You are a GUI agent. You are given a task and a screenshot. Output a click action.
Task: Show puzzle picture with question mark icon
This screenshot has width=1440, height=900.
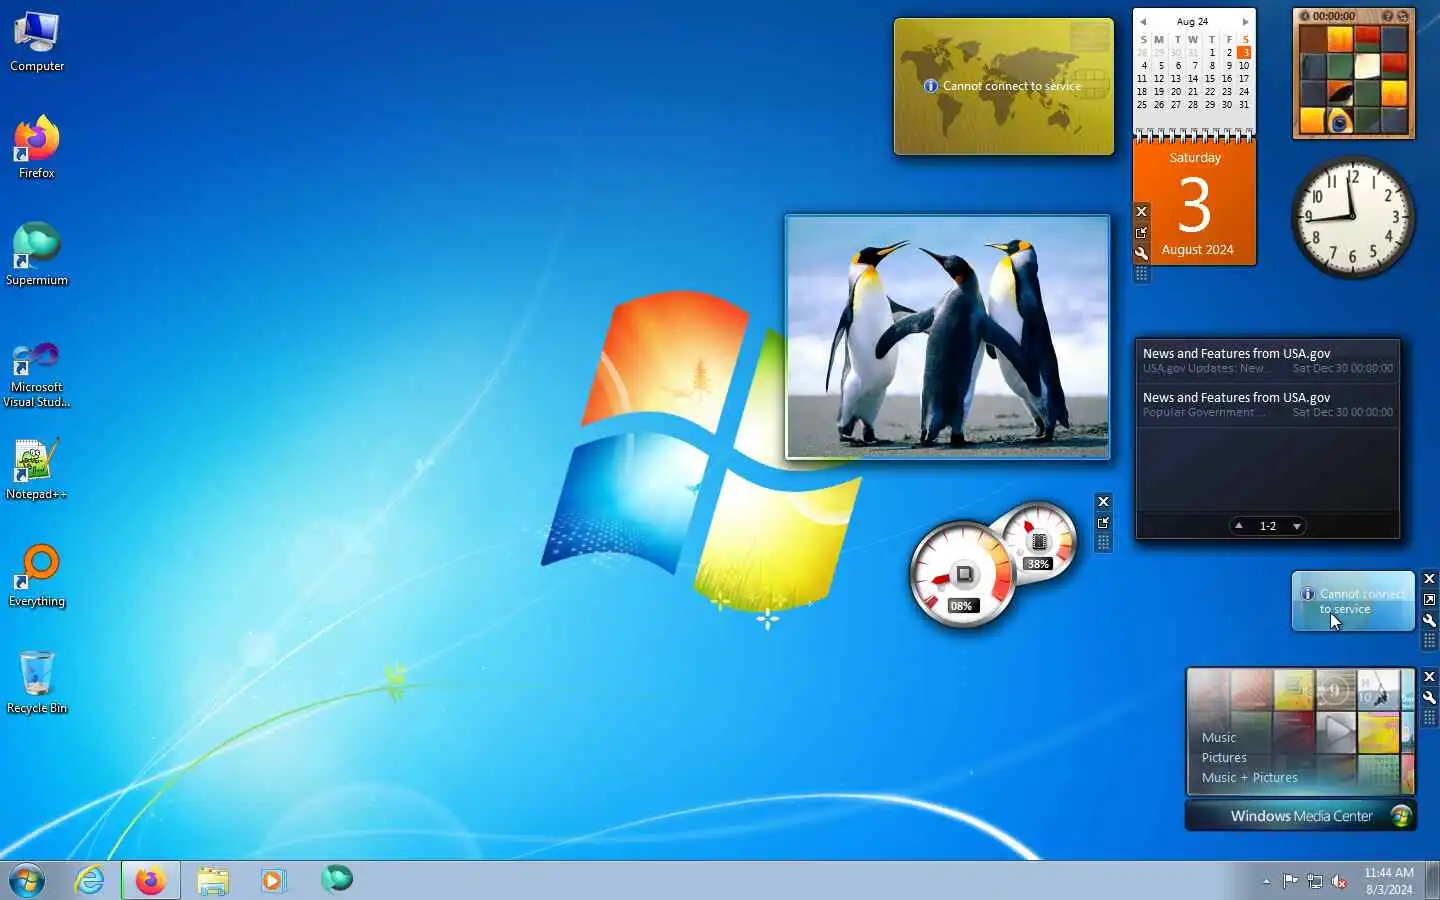1387,16
